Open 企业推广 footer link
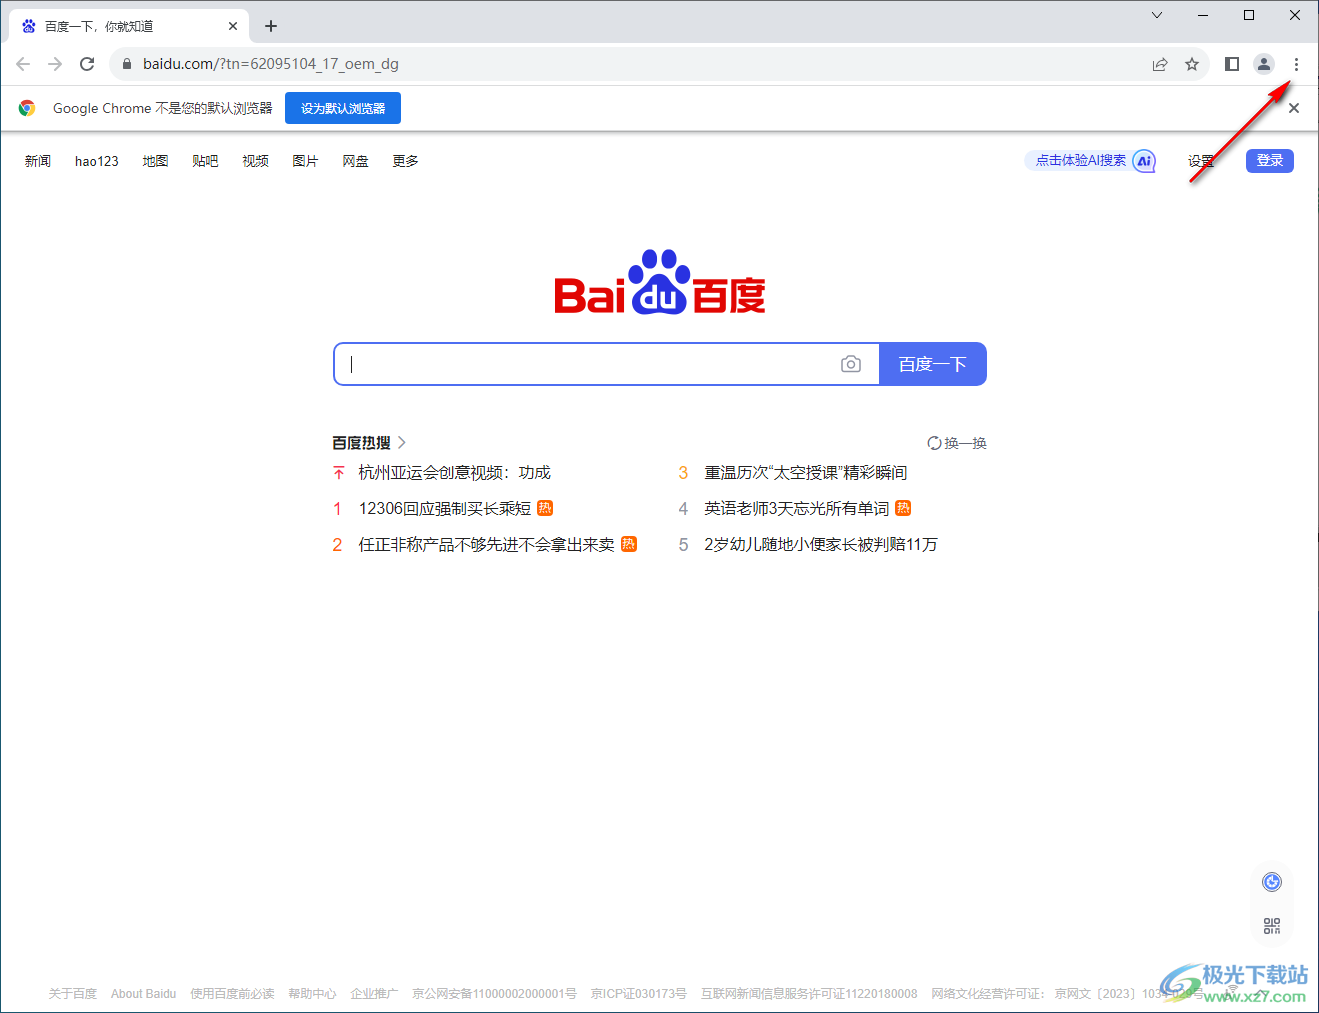This screenshot has height=1013, width=1319. 374,994
